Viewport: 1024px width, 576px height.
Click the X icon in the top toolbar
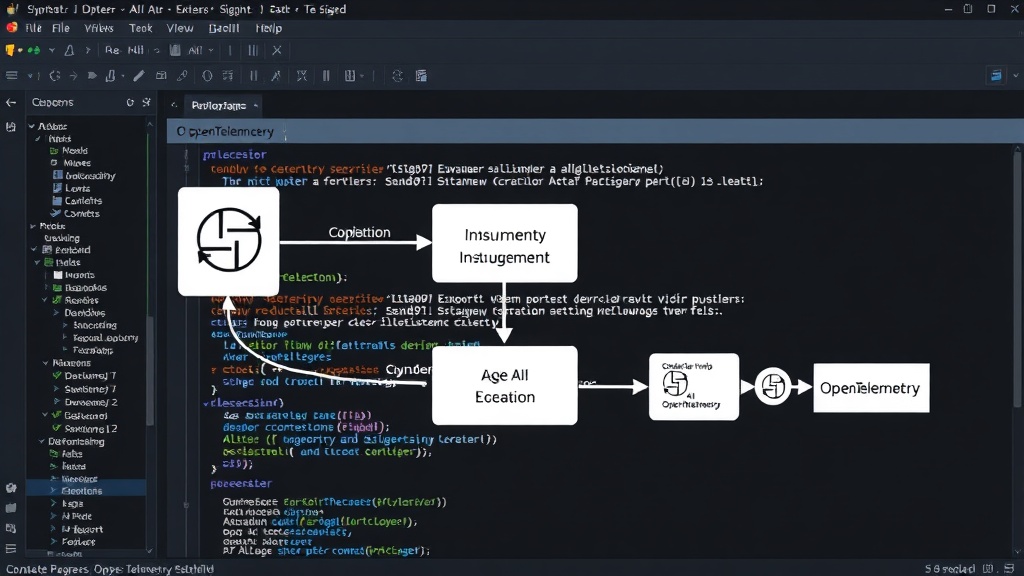(277, 50)
